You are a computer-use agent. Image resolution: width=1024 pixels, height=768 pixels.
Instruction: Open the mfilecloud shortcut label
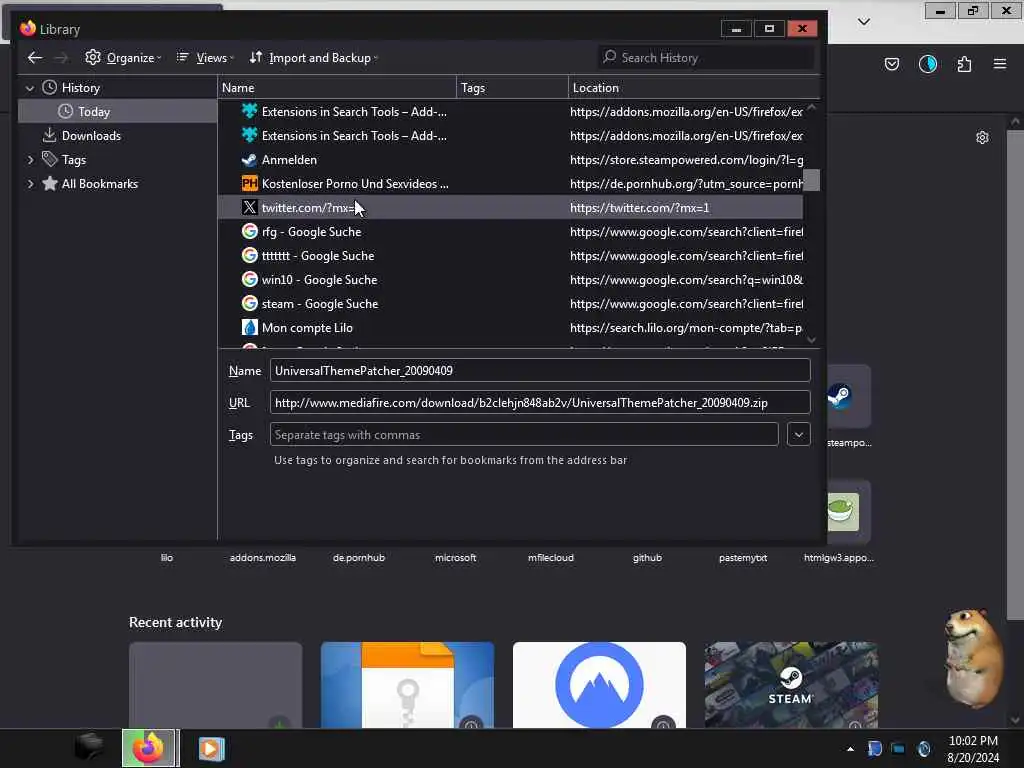(x=551, y=558)
